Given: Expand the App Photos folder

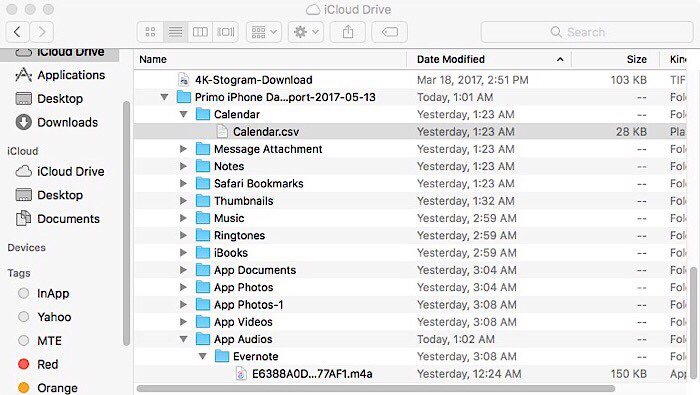Looking at the screenshot, I should (183, 287).
